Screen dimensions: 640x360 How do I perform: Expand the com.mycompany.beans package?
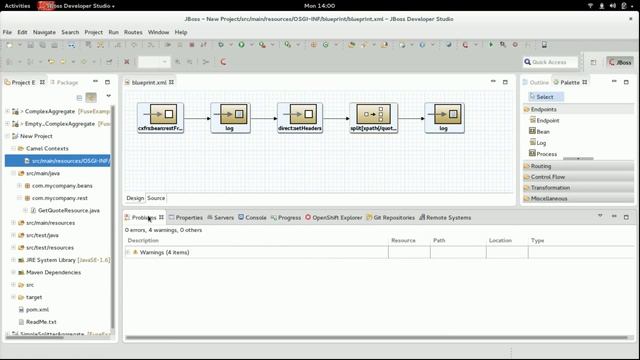19,185
